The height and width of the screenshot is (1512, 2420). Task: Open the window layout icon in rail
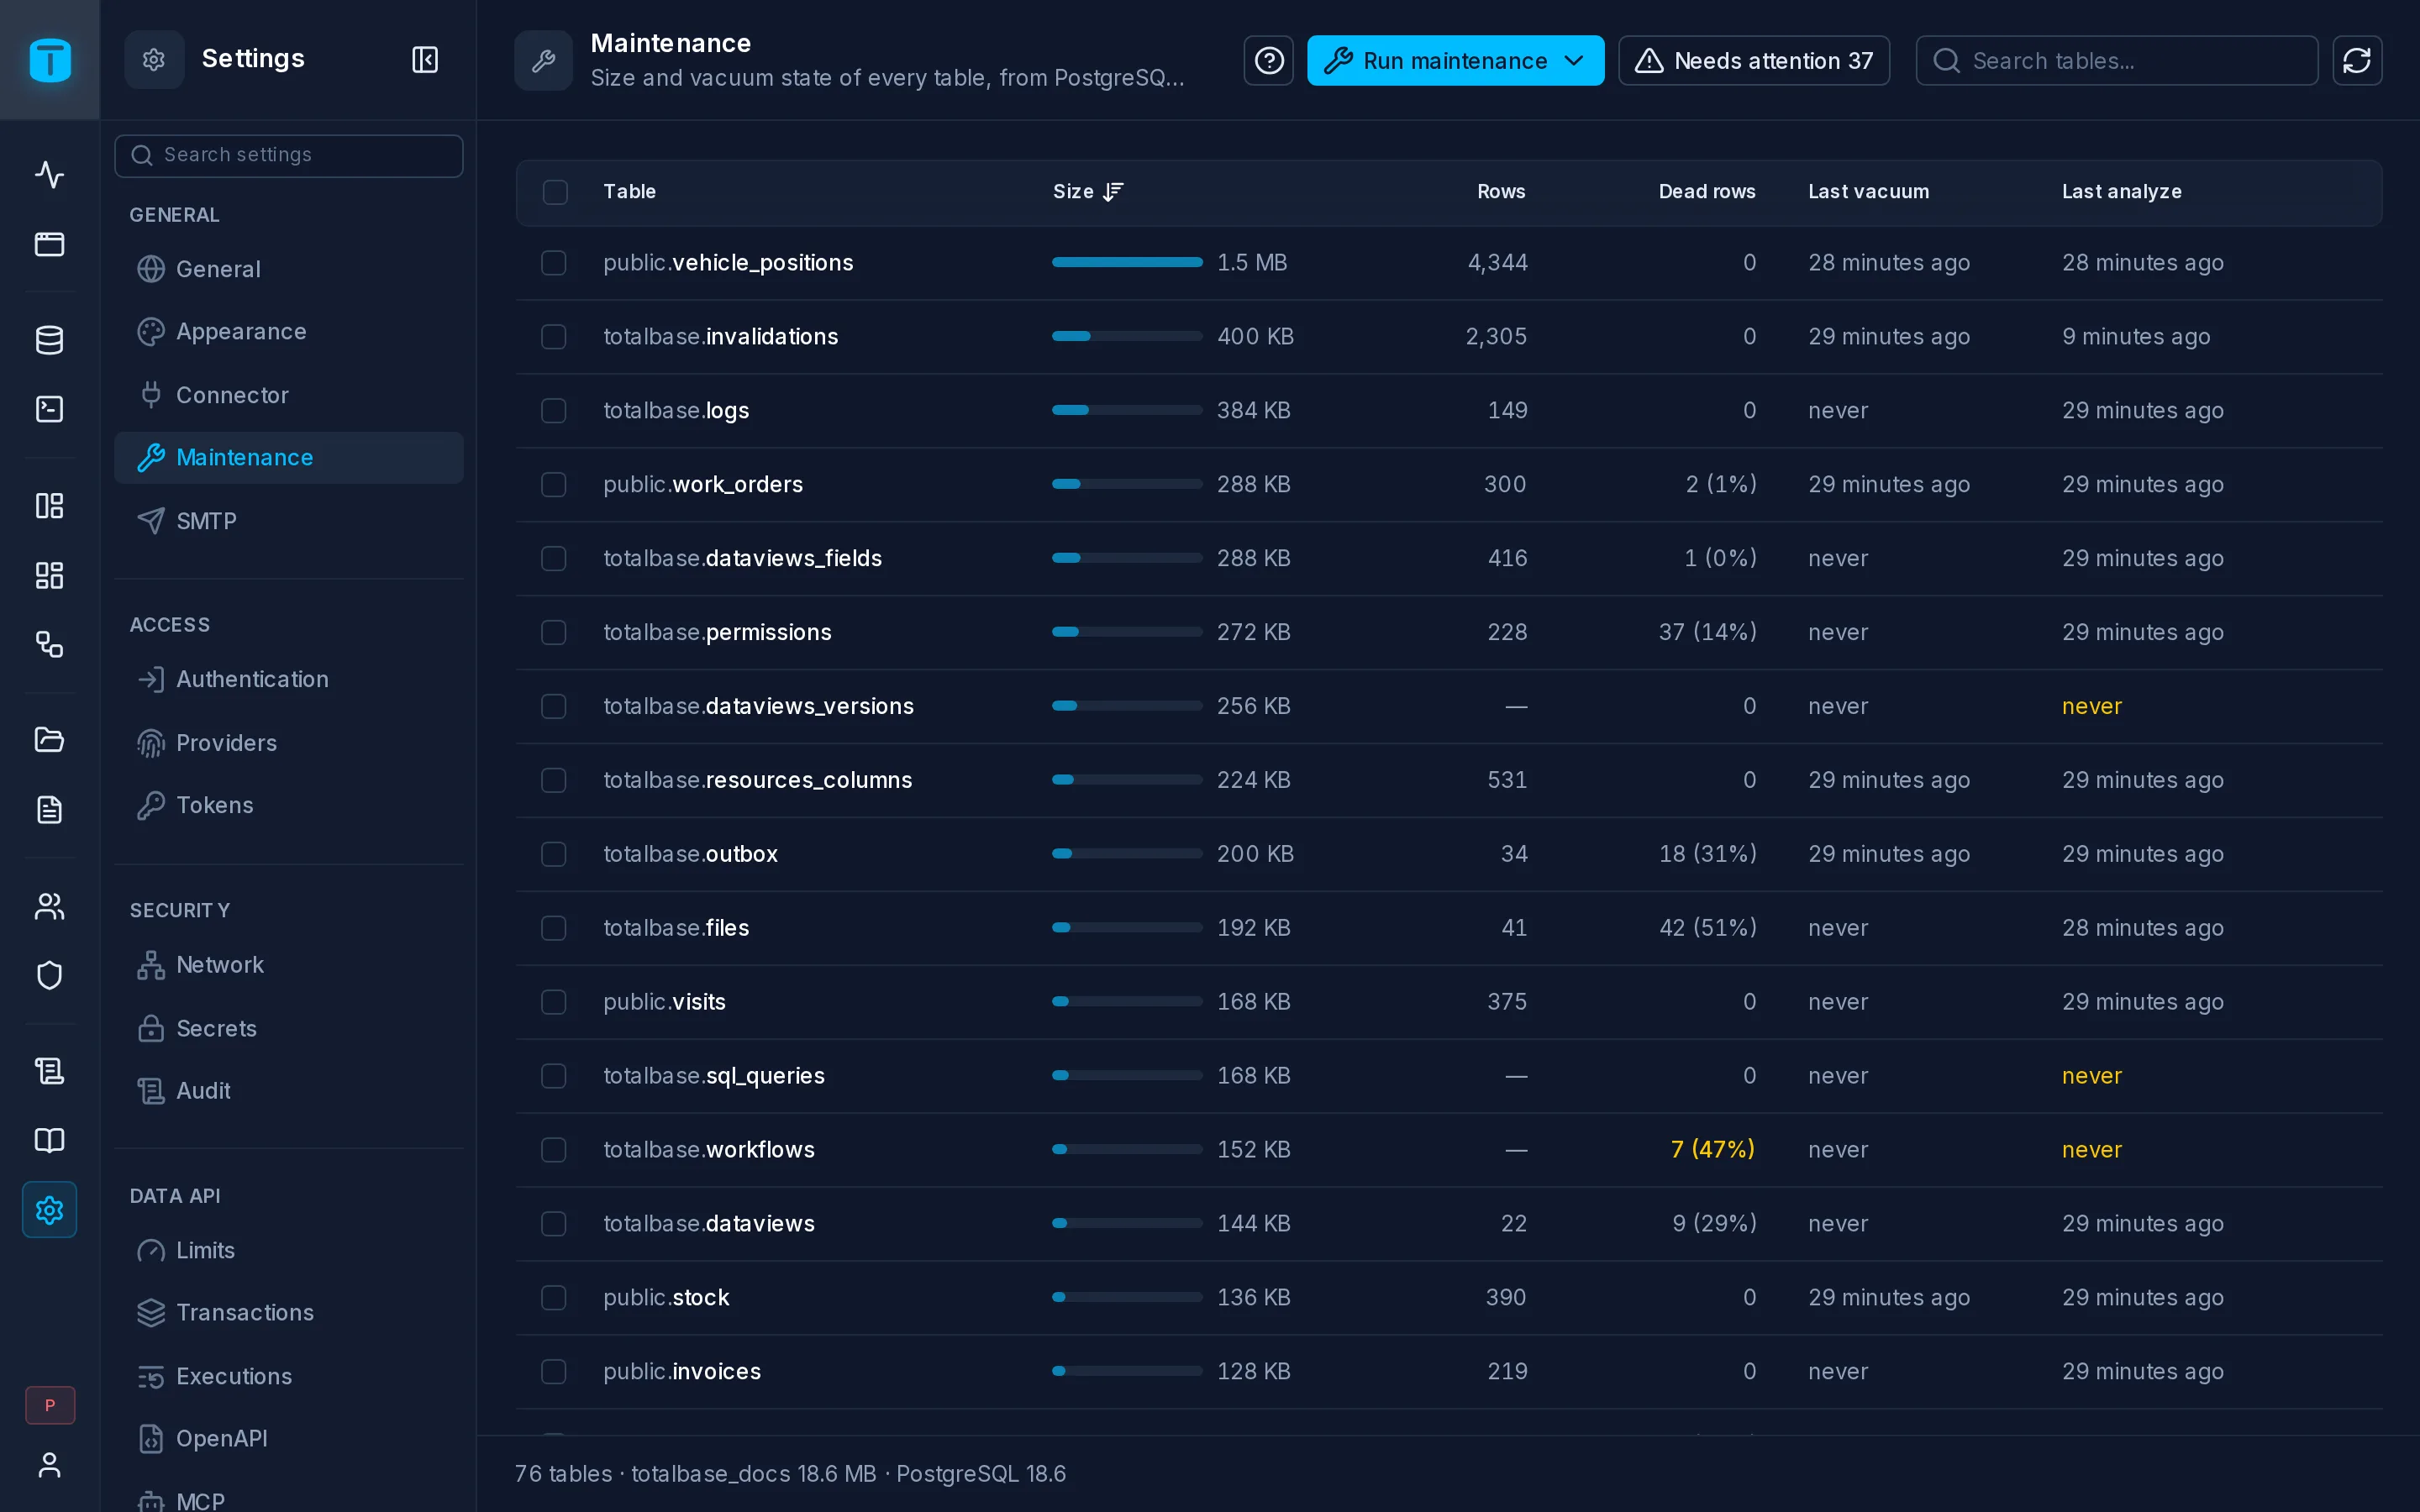(x=49, y=244)
